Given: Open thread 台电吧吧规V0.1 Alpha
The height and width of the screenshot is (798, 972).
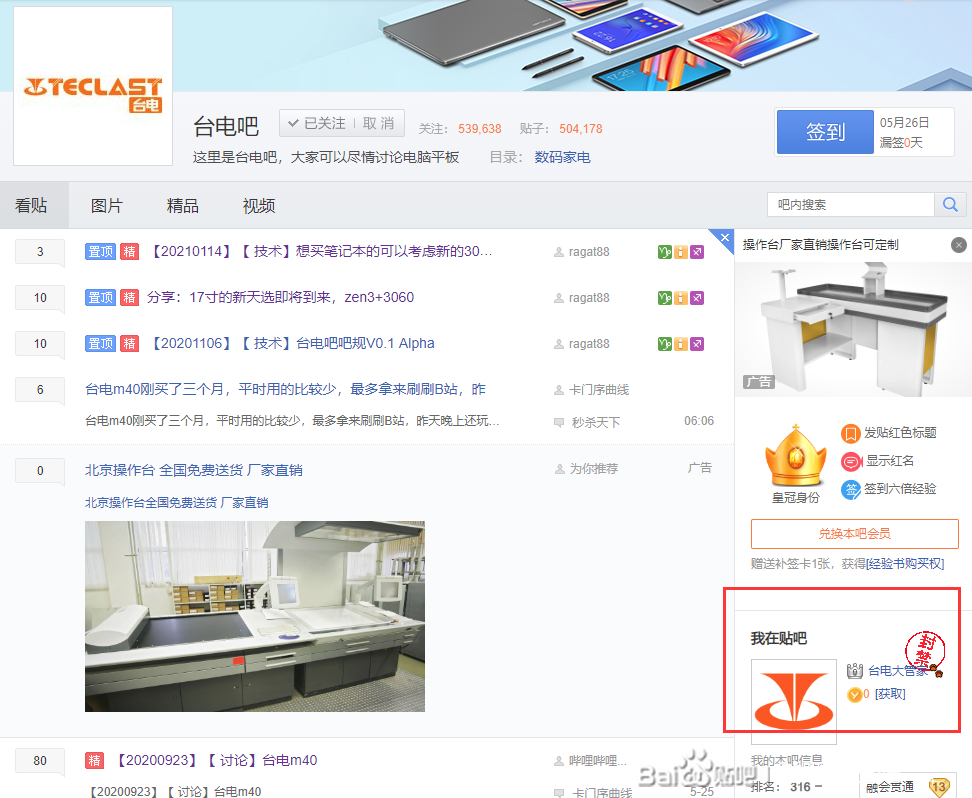Looking at the screenshot, I should [365, 343].
